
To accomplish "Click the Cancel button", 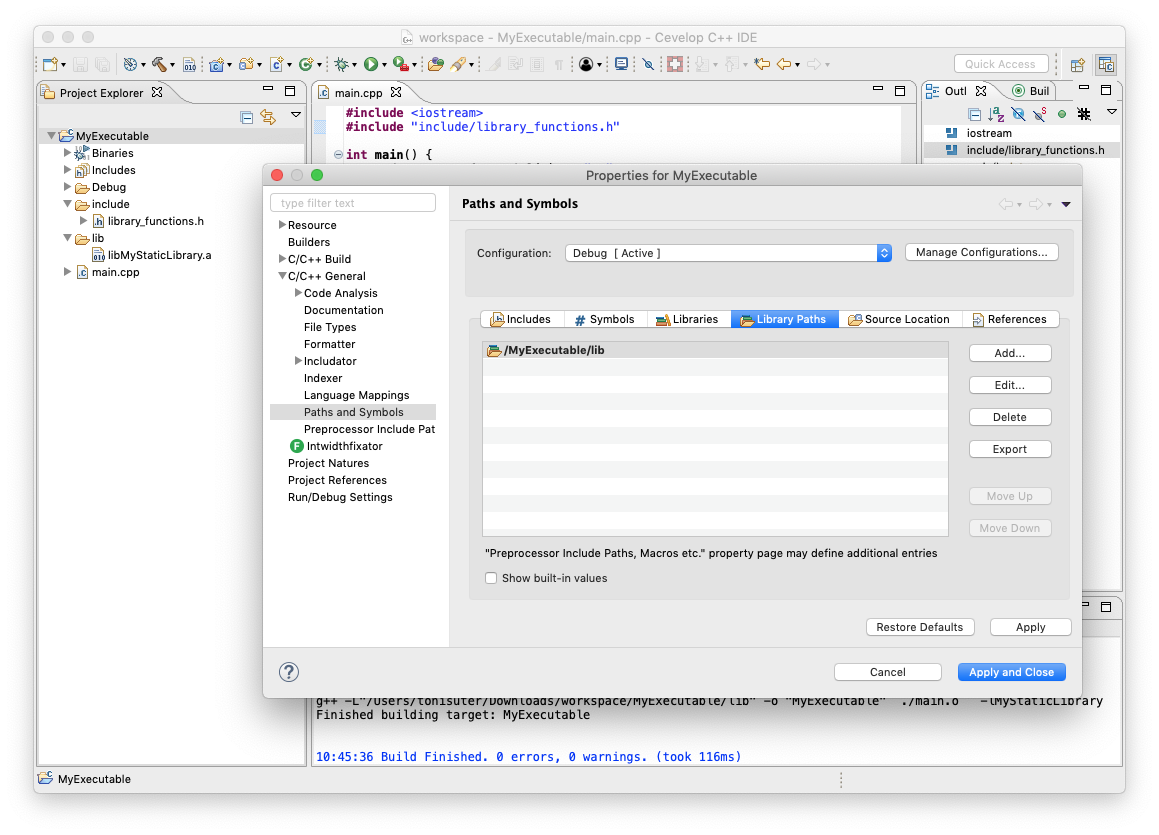I will point(888,672).
